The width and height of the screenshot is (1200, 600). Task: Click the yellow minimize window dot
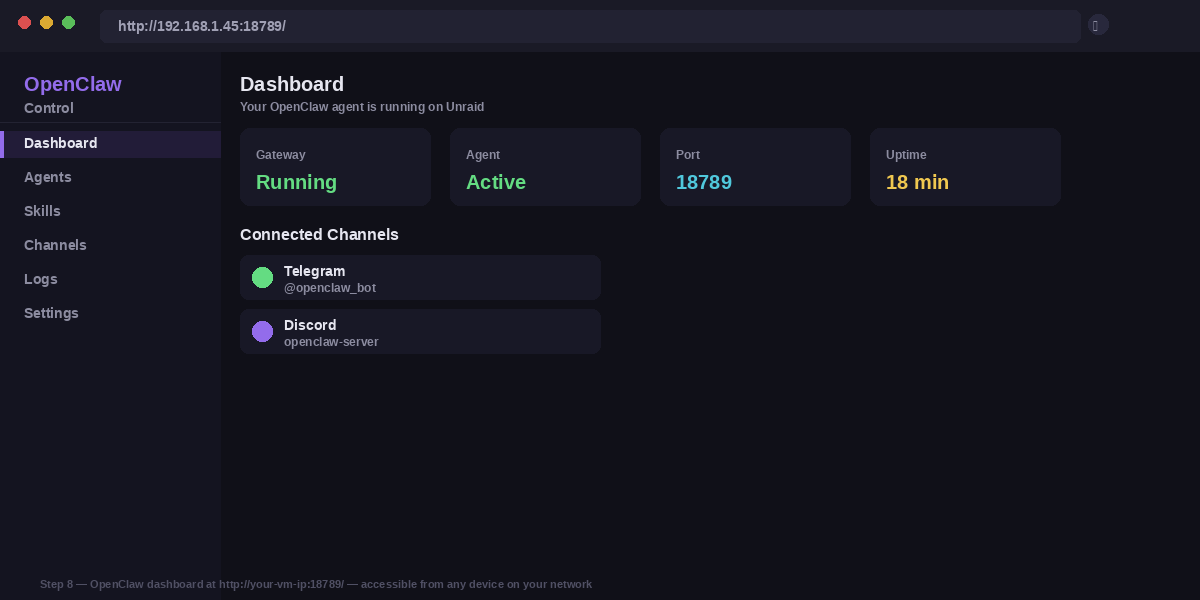47,23
